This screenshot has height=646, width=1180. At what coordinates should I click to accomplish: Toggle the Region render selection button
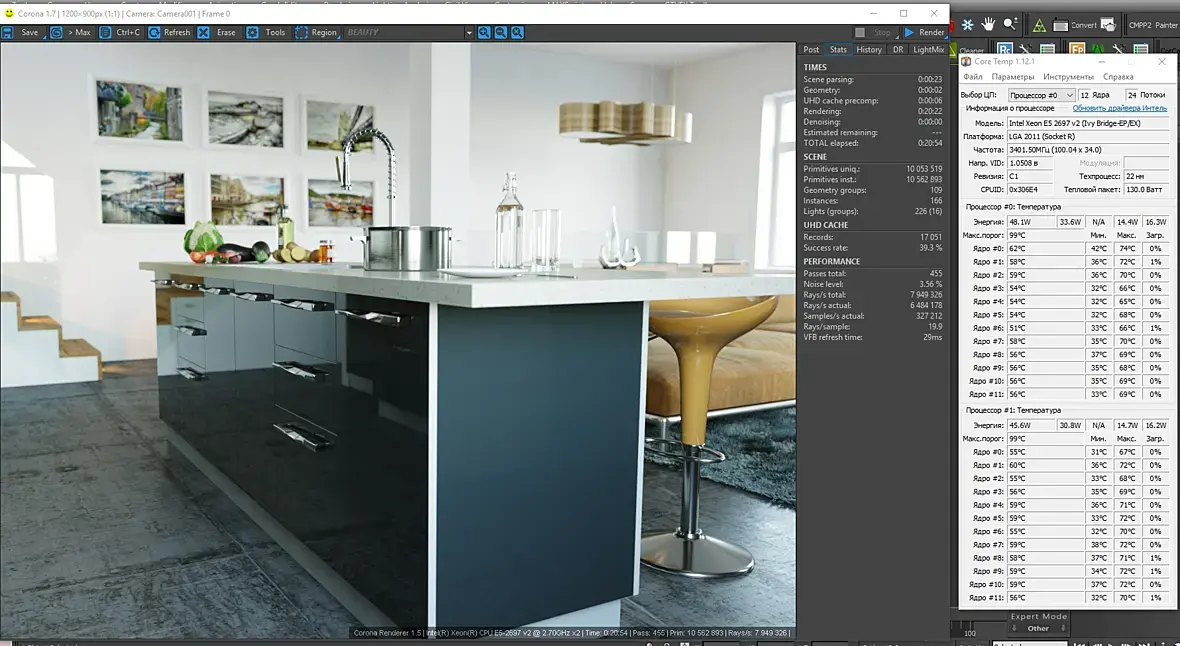(316, 32)
